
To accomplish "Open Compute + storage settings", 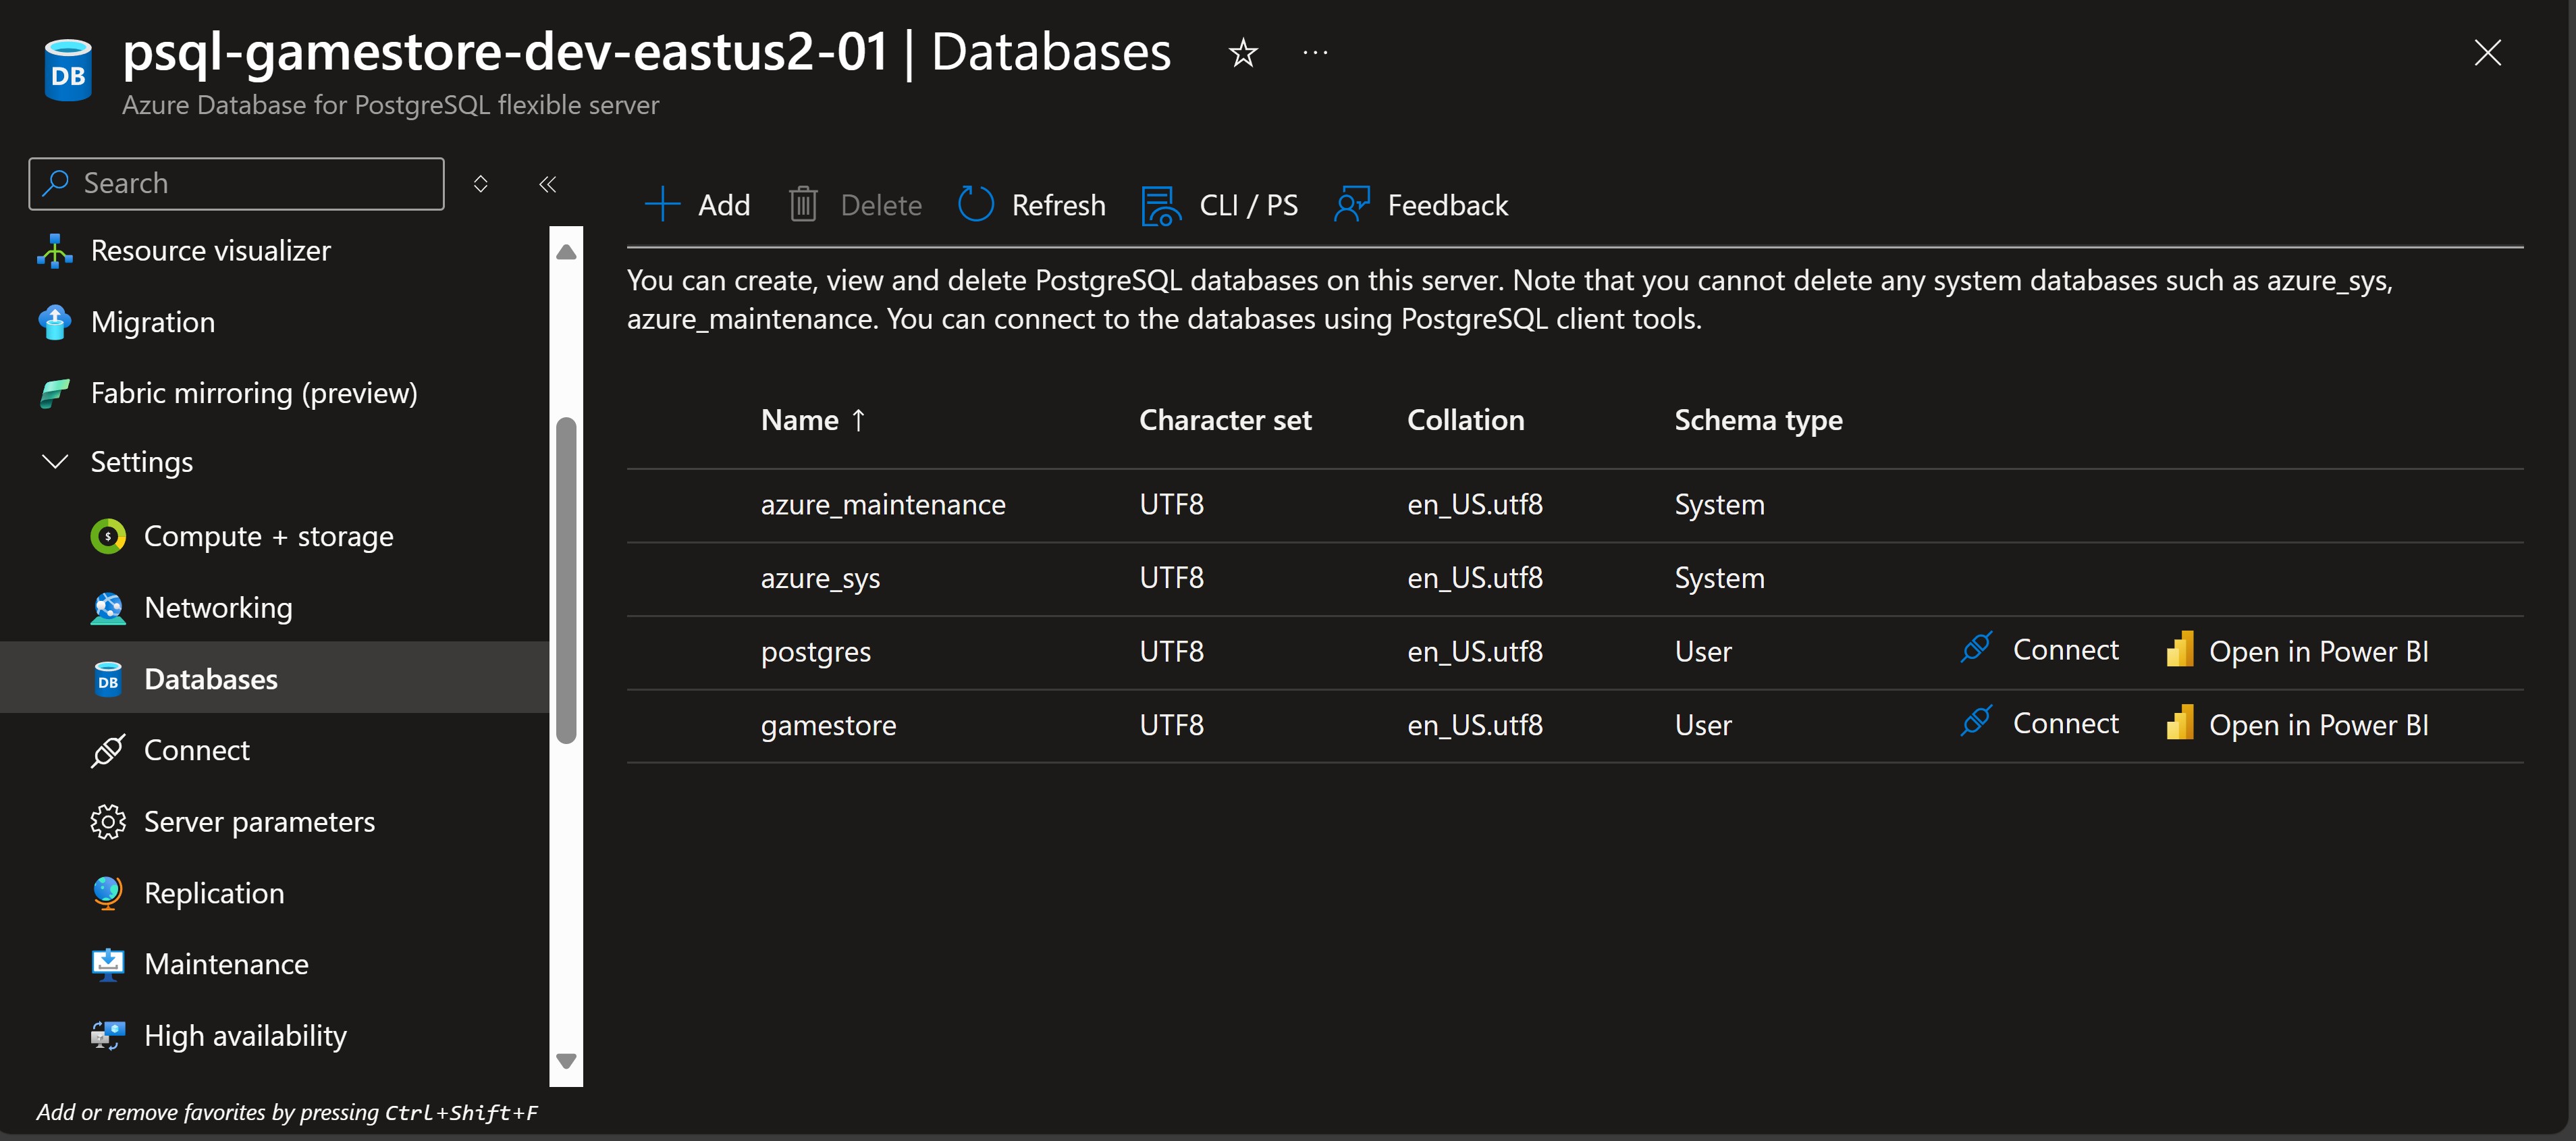I will pos(268,536).
